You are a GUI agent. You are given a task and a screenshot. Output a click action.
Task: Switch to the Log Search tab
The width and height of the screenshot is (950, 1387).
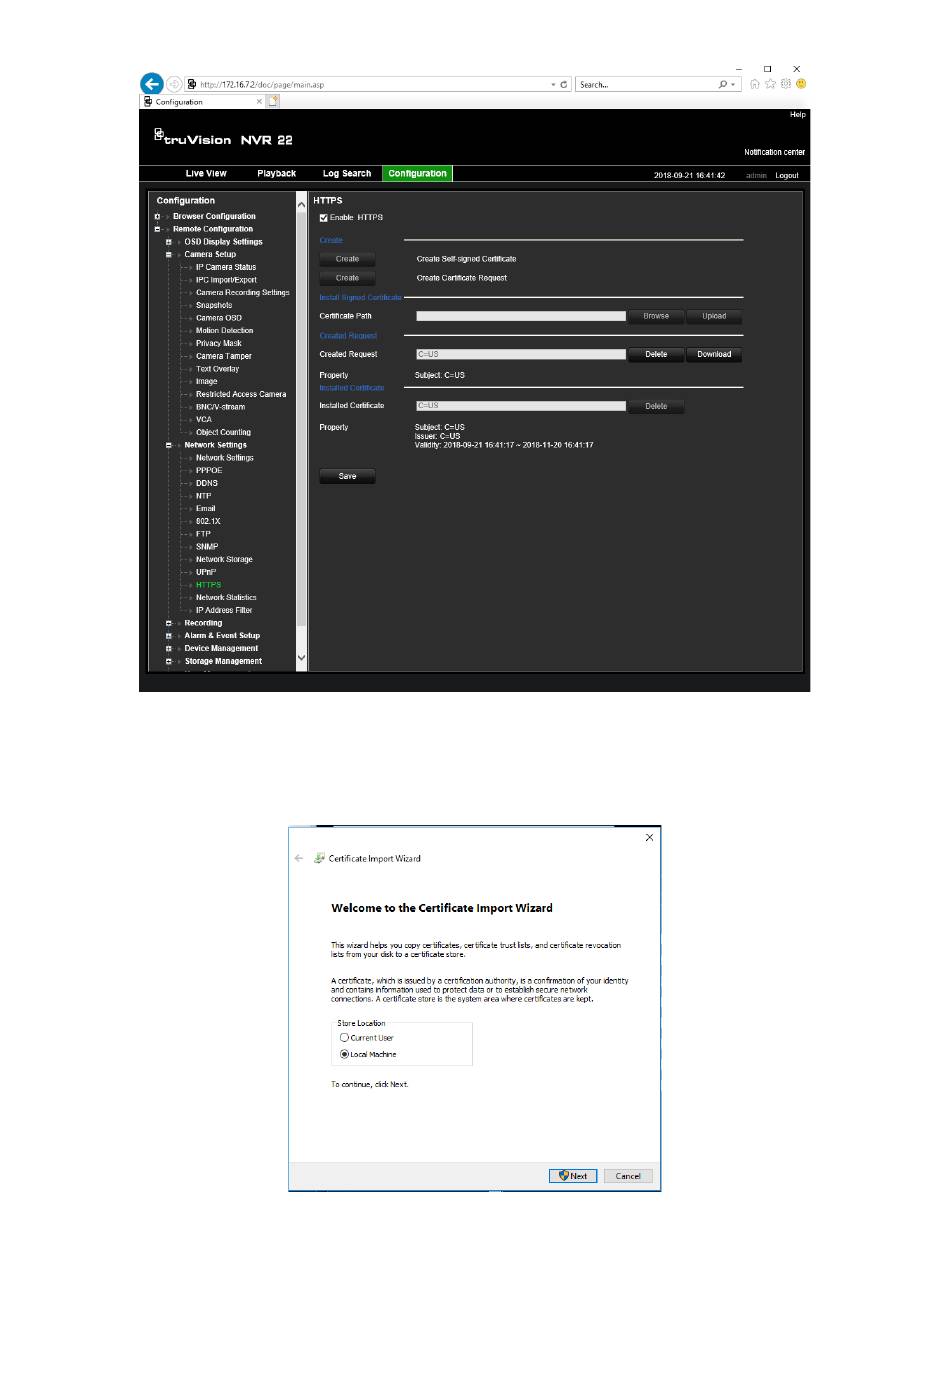click(x=347, y=174)
